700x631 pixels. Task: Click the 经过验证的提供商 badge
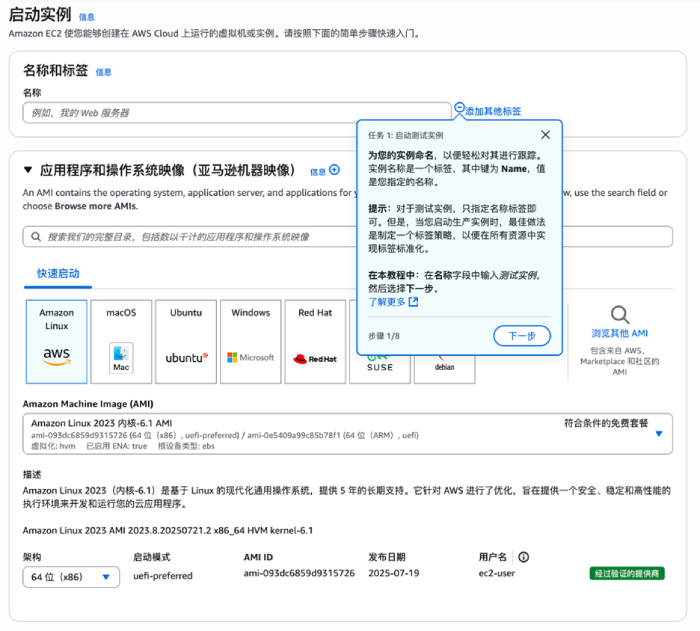pyautogui.click(x=625, y=573)
